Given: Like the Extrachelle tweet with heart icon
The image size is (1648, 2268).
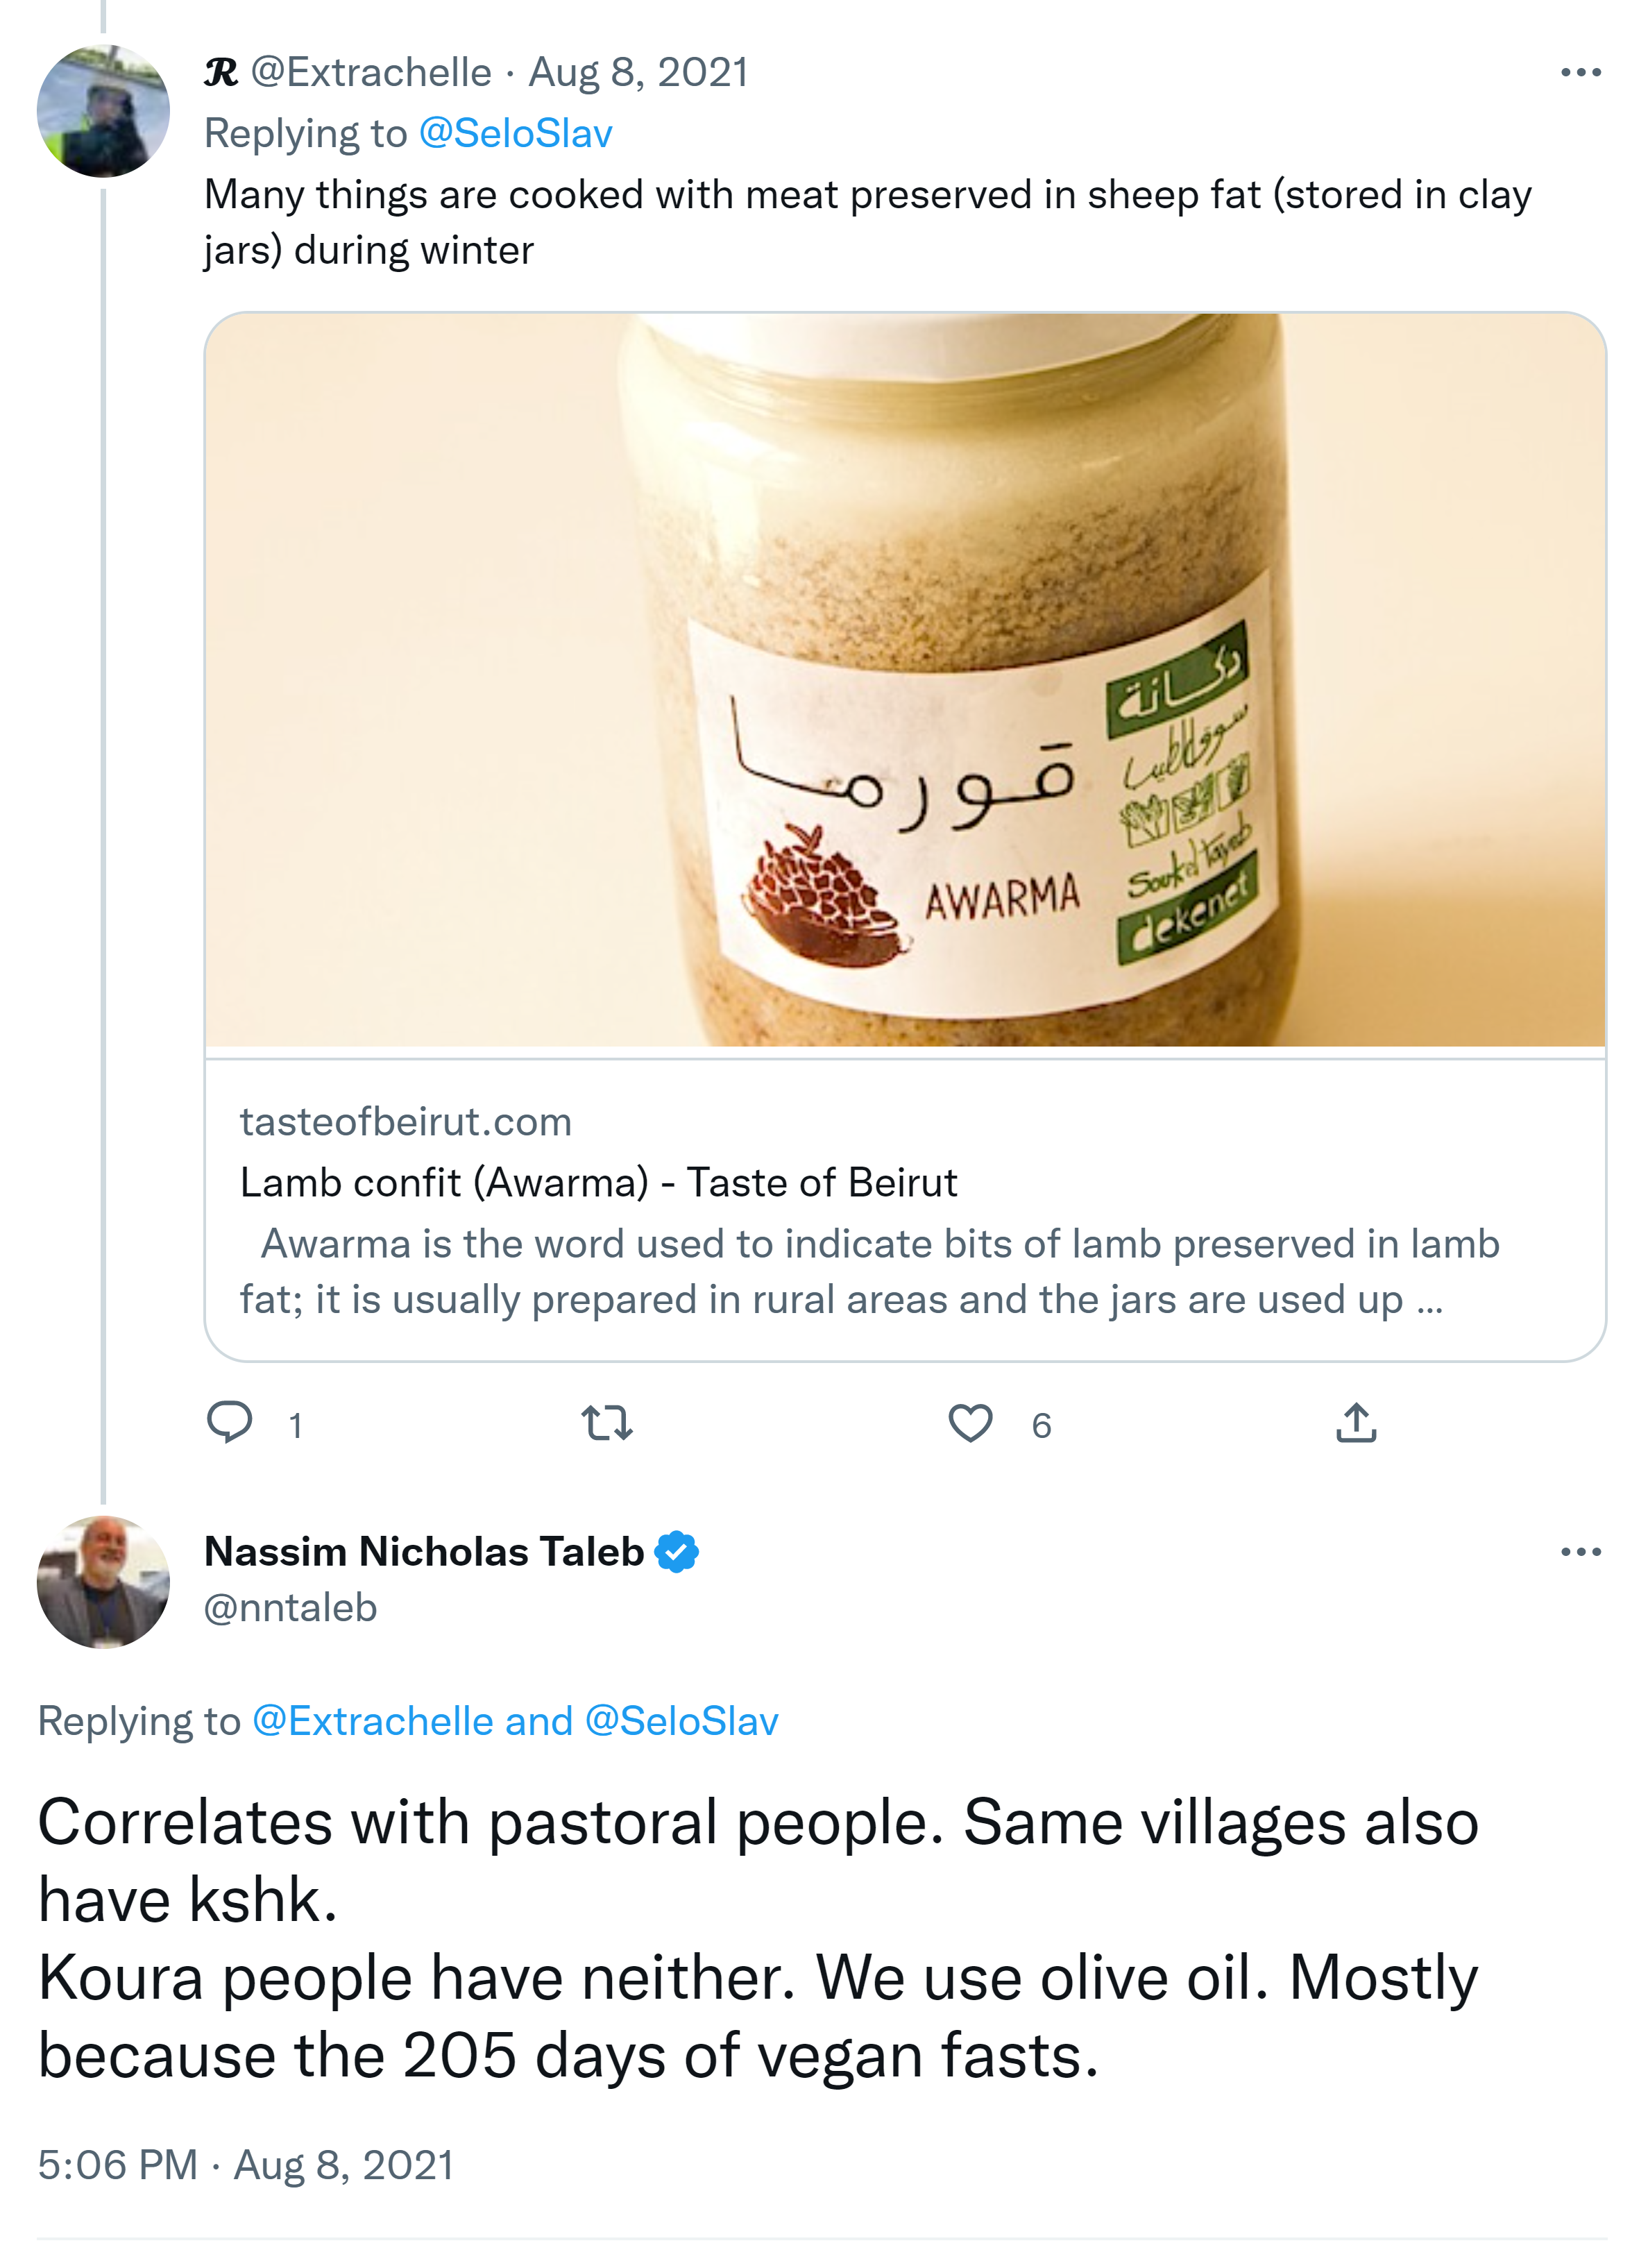Looking at the screenshot, I should [x=970, y=1422].
